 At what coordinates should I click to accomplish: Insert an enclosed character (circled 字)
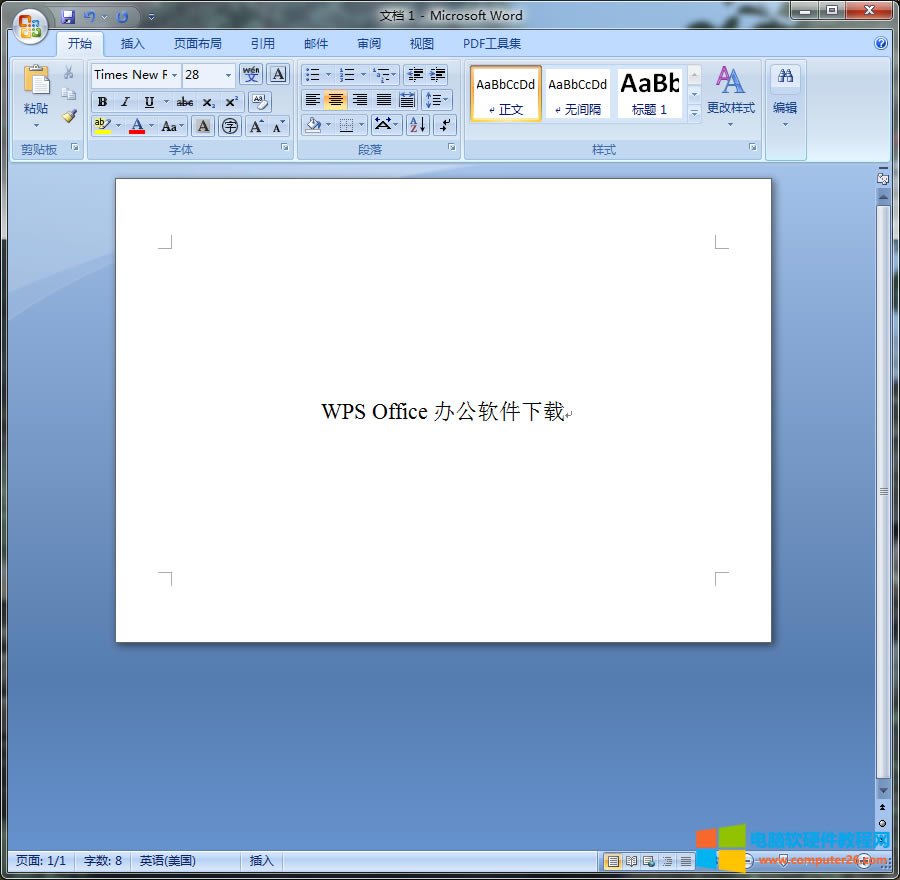click(230, 126)
